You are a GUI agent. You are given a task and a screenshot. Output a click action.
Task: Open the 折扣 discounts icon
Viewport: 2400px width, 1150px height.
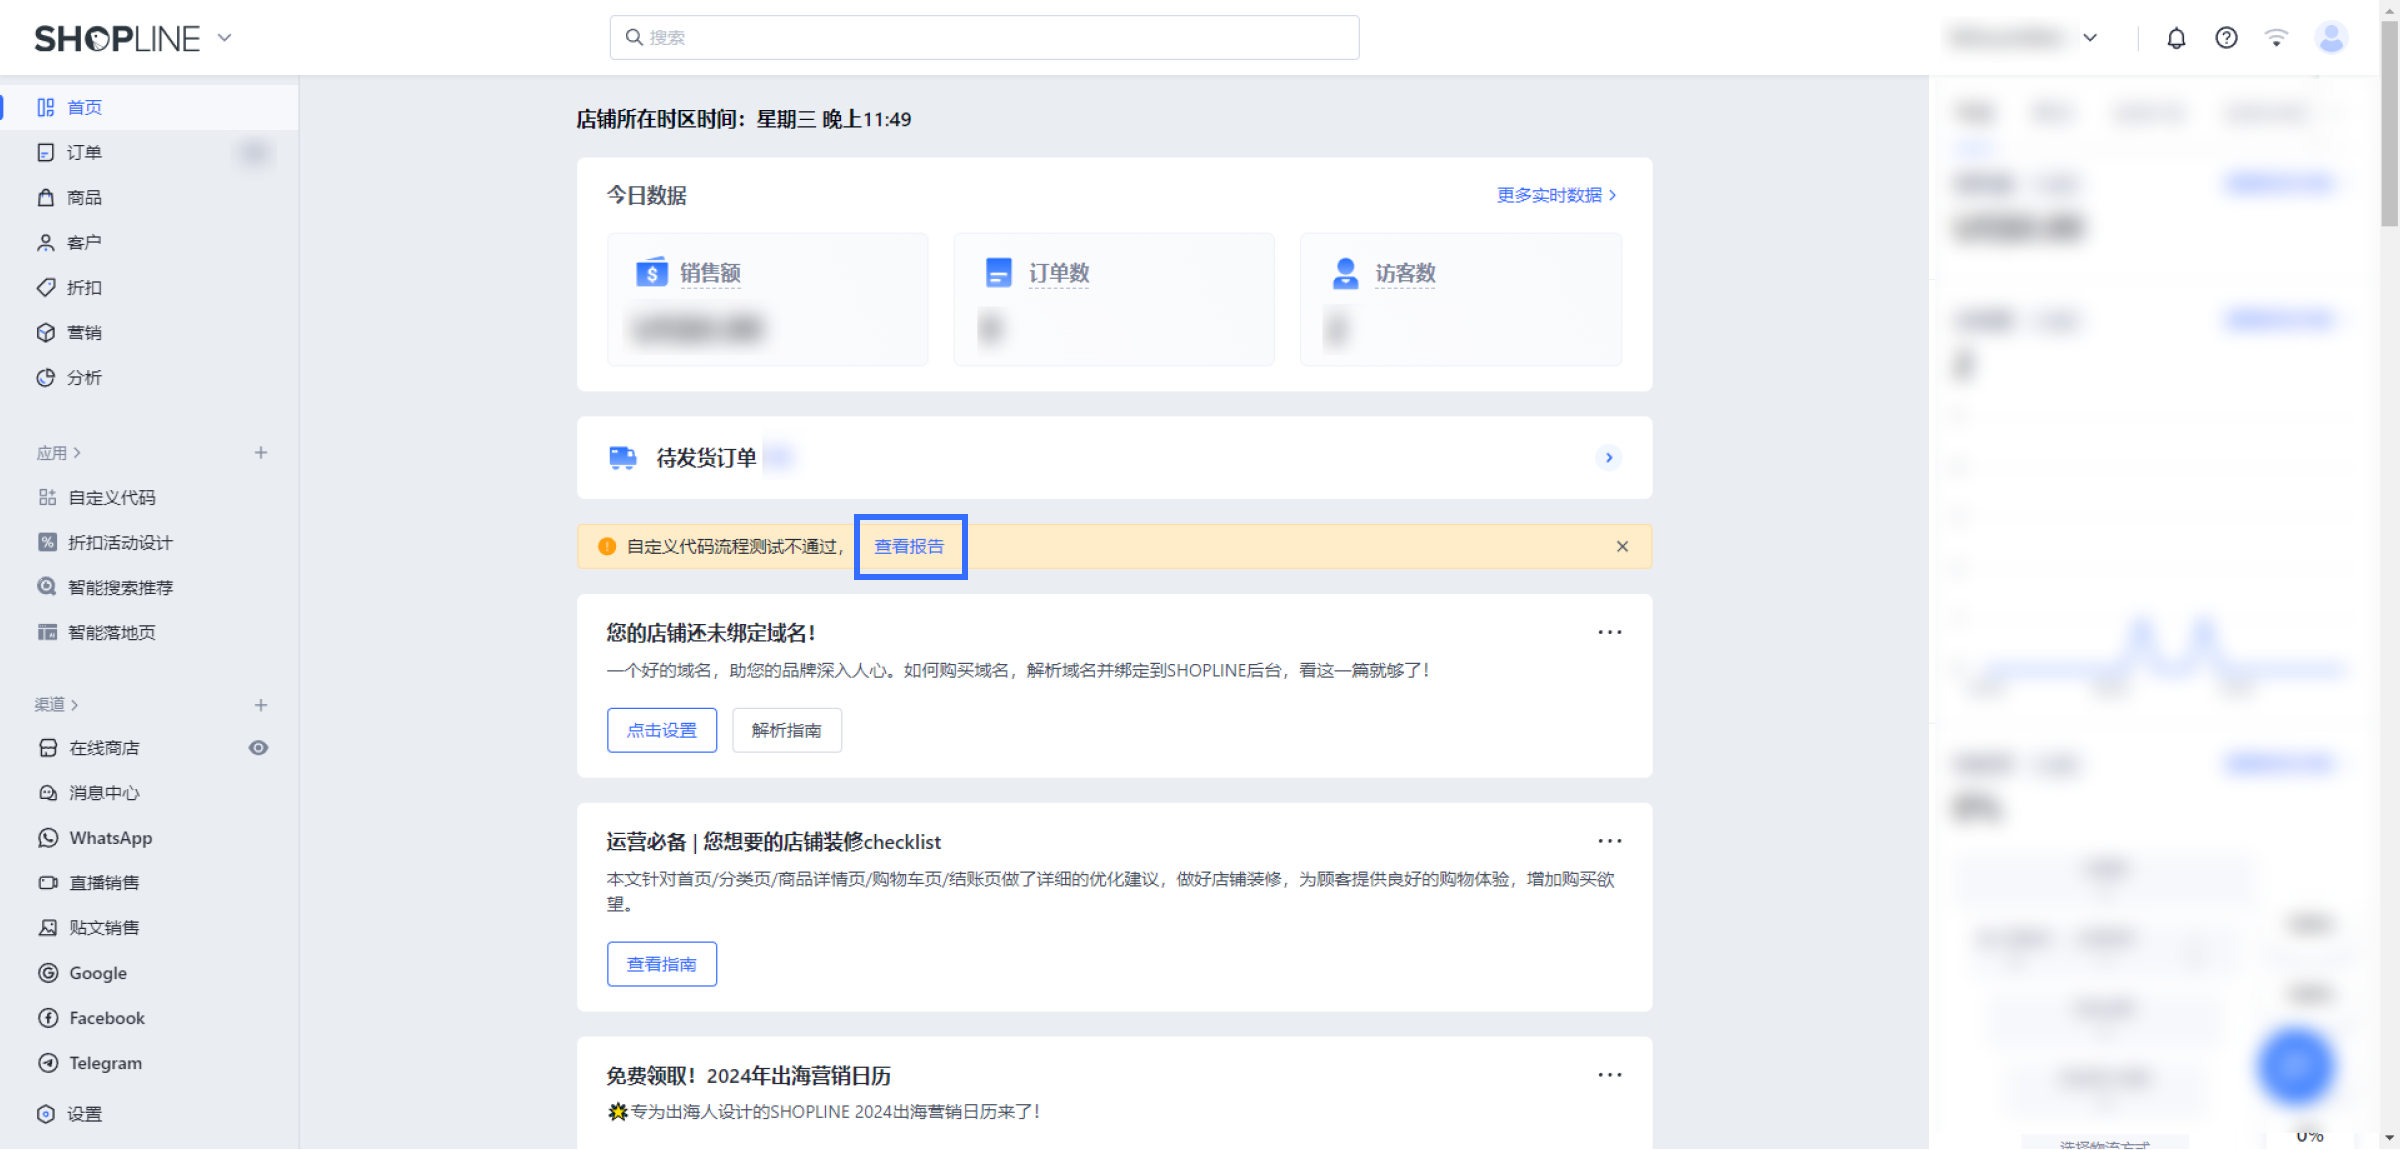click(46, 287)
